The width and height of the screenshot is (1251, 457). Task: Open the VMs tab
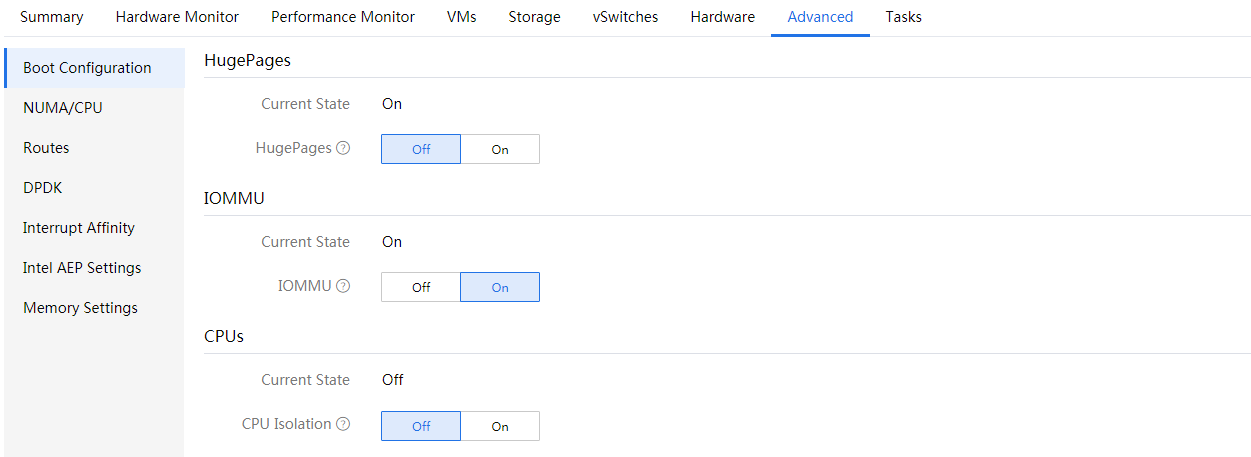click(462, 17)
